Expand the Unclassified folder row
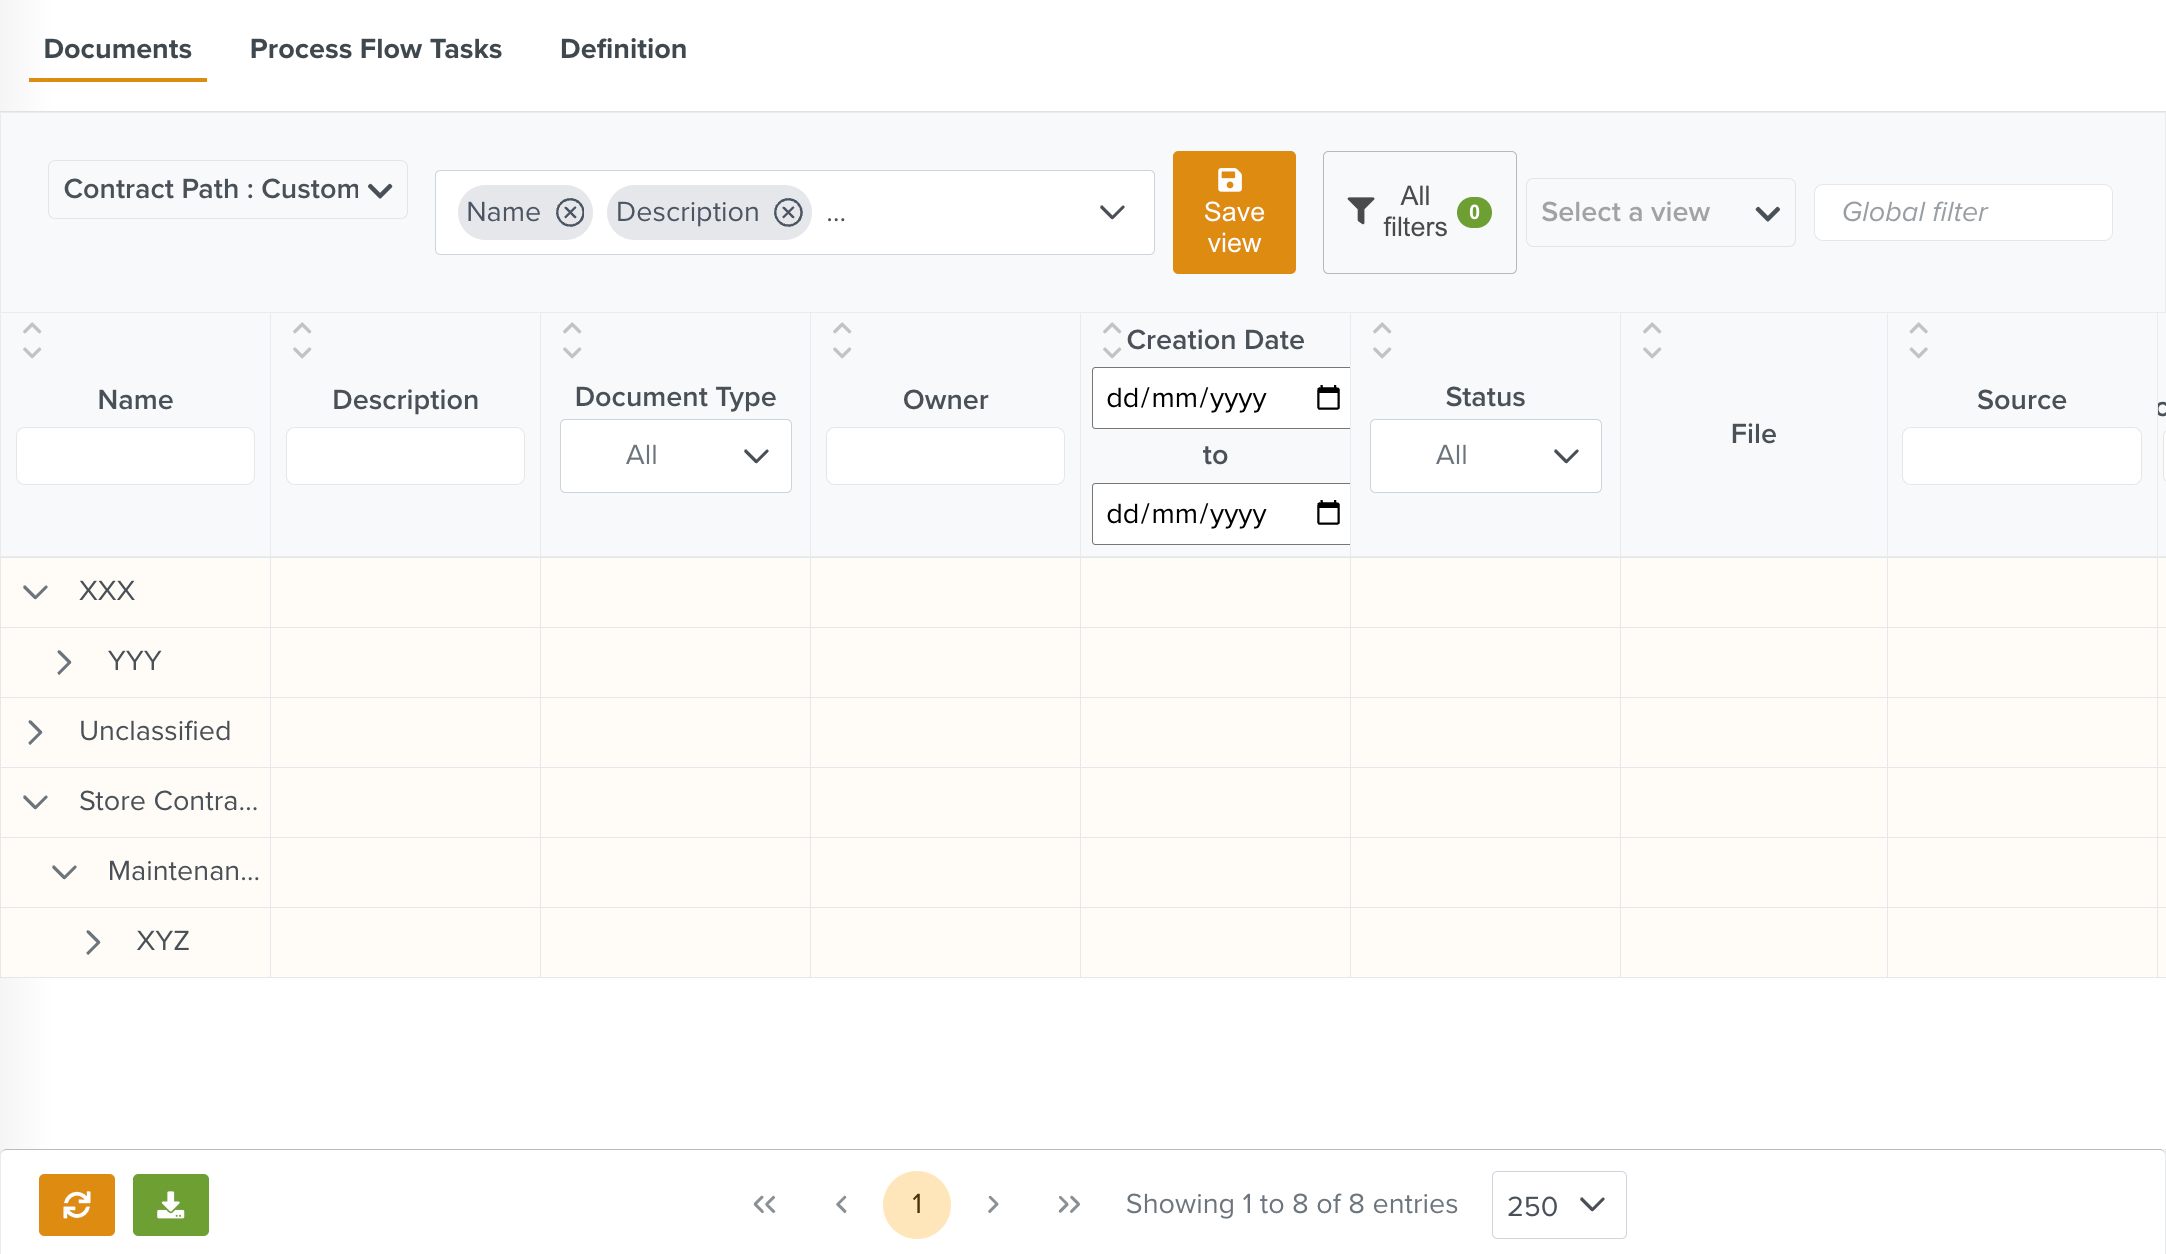This screenshot has width=2166, height=1254. [36, 732]
